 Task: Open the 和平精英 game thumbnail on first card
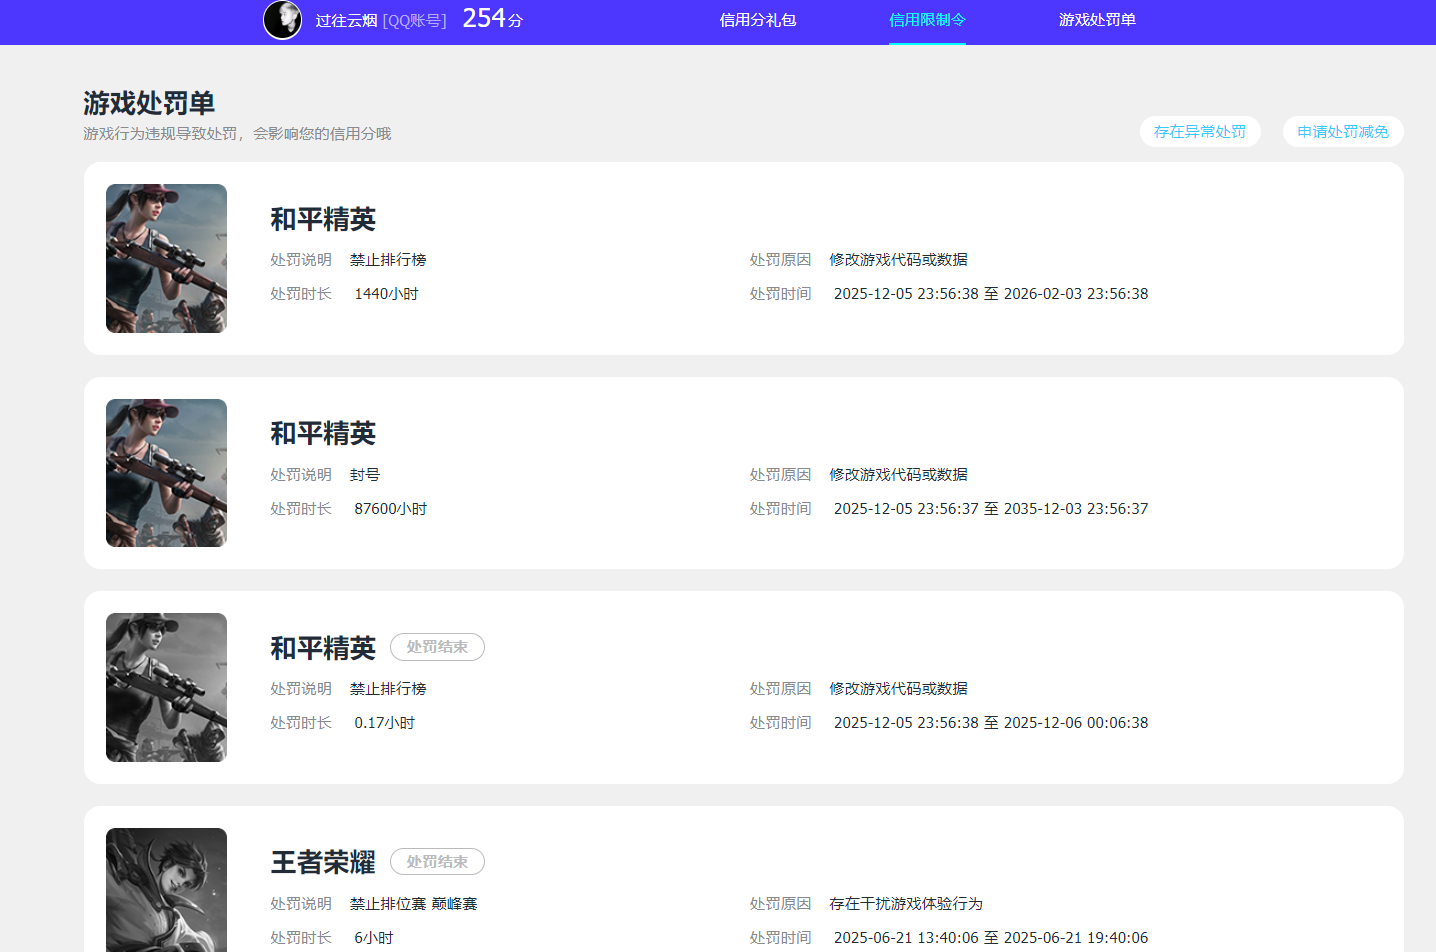(166, 258)
